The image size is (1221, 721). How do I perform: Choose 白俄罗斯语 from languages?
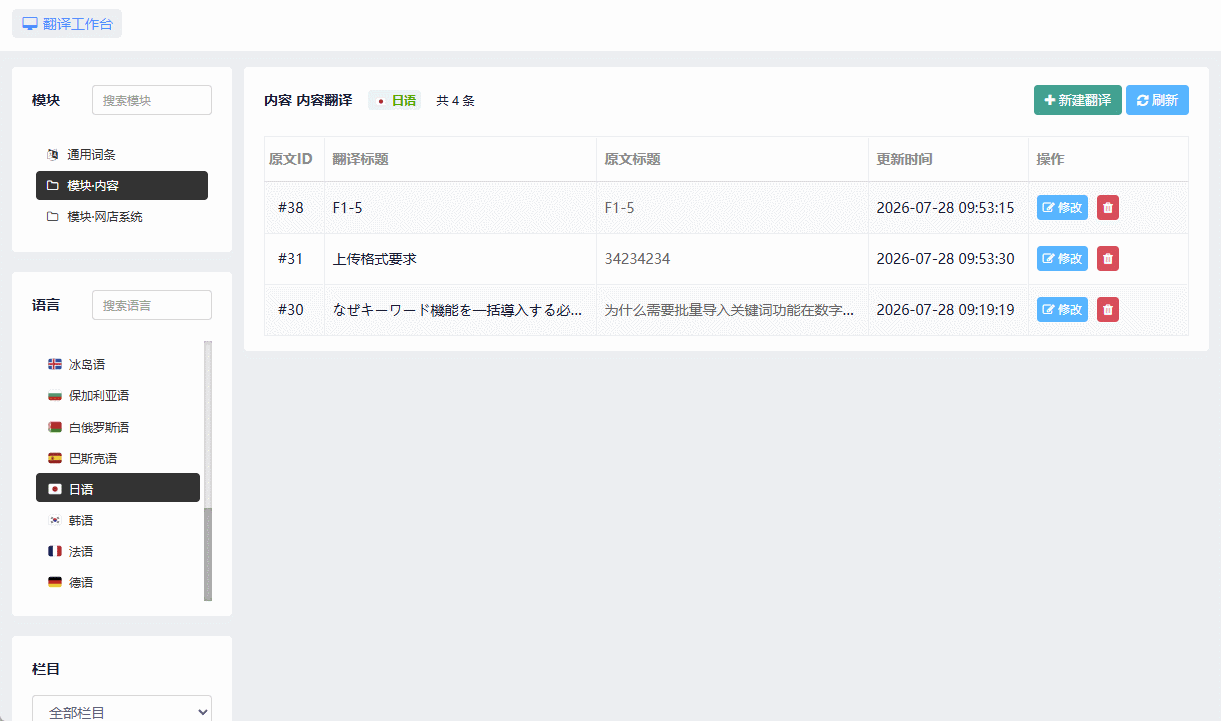(x=118, y=427)
